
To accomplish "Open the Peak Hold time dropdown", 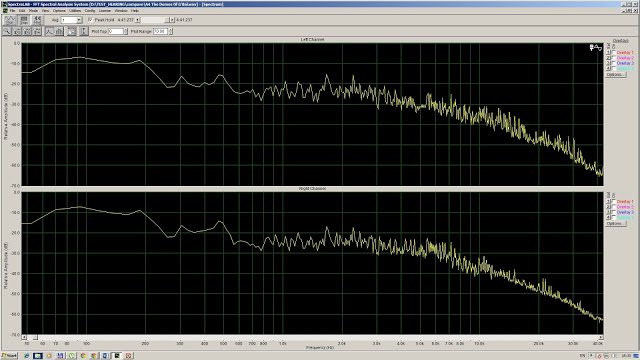I will click(138, 20).
